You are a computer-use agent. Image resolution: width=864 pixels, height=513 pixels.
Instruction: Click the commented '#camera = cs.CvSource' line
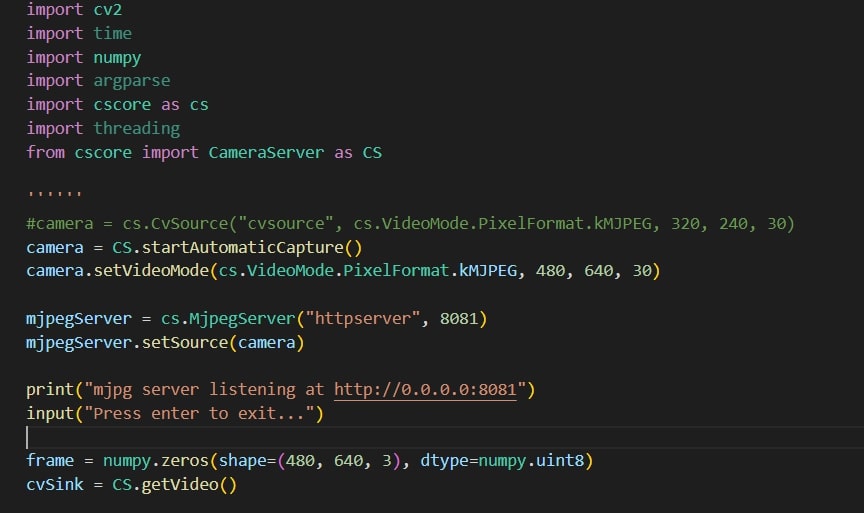click(411, 224)
